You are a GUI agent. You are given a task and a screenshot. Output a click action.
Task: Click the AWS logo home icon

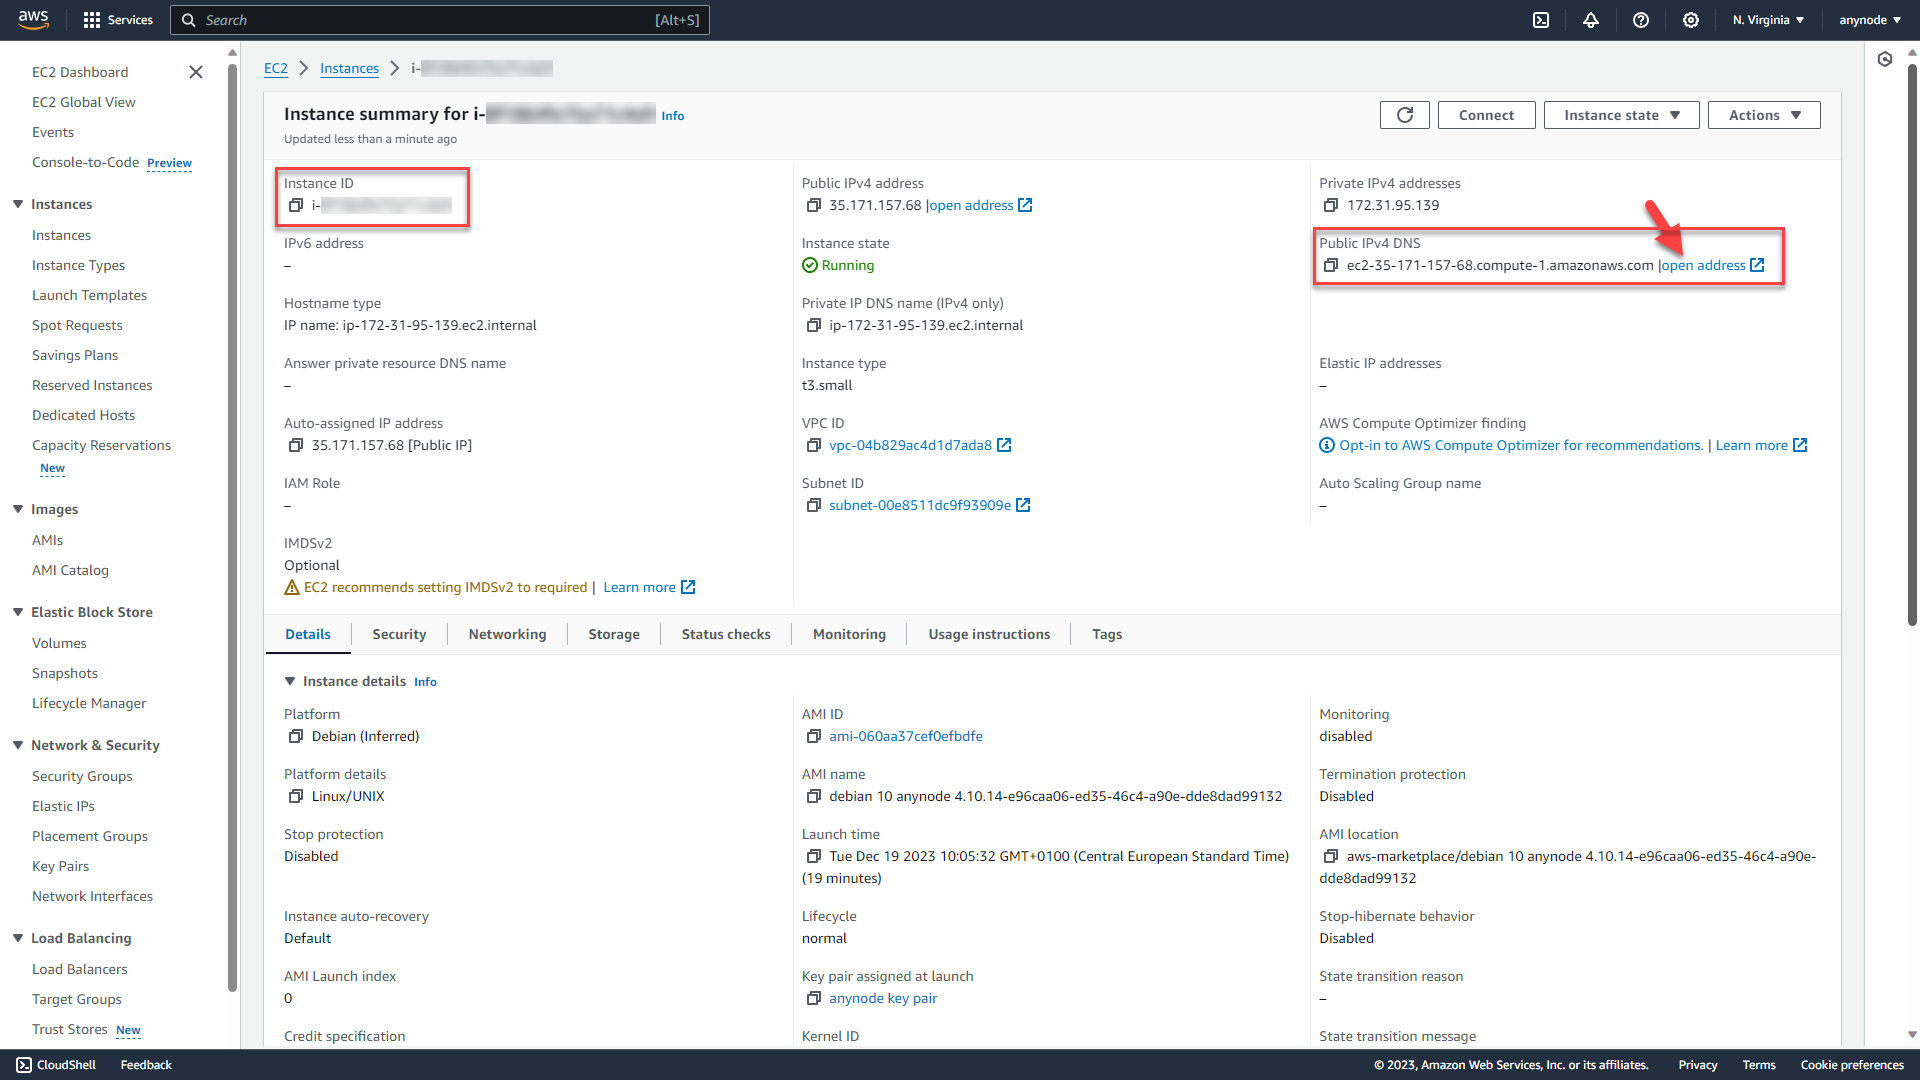[x=33, y=19]
